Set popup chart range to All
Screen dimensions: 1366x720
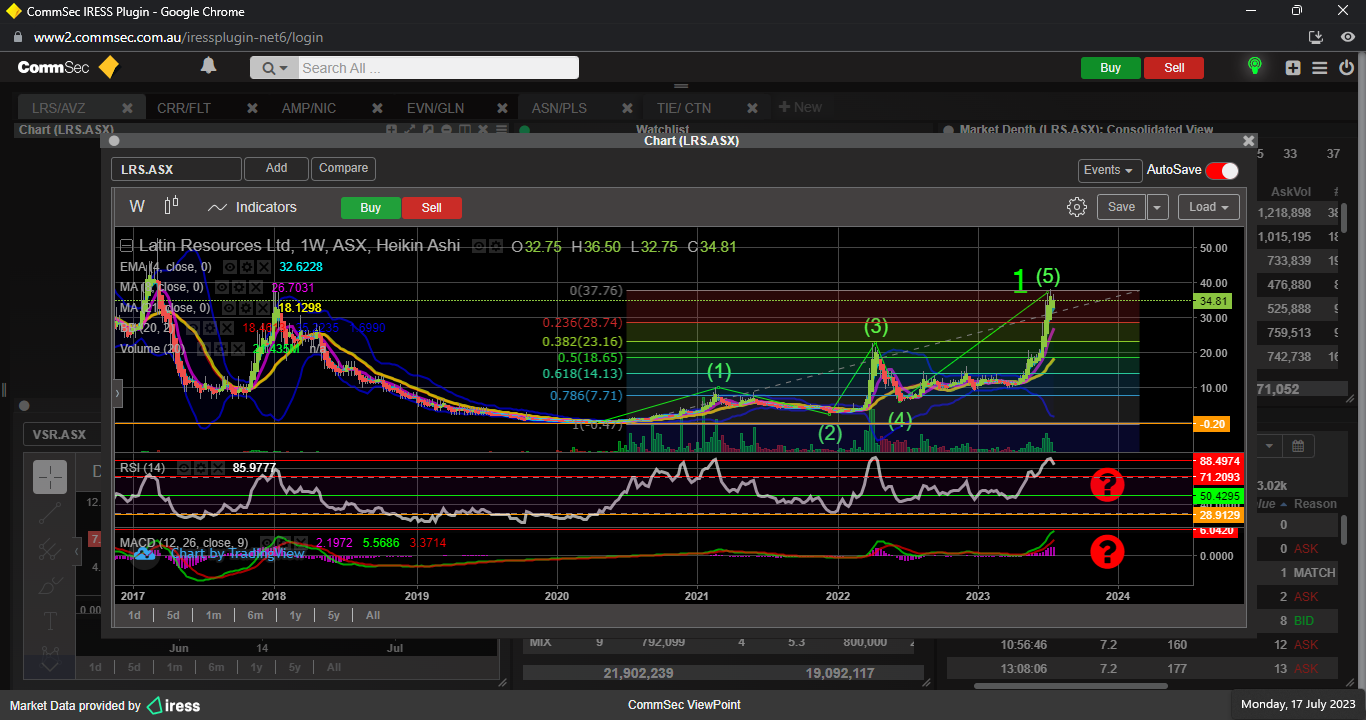[x=372, y=615]
